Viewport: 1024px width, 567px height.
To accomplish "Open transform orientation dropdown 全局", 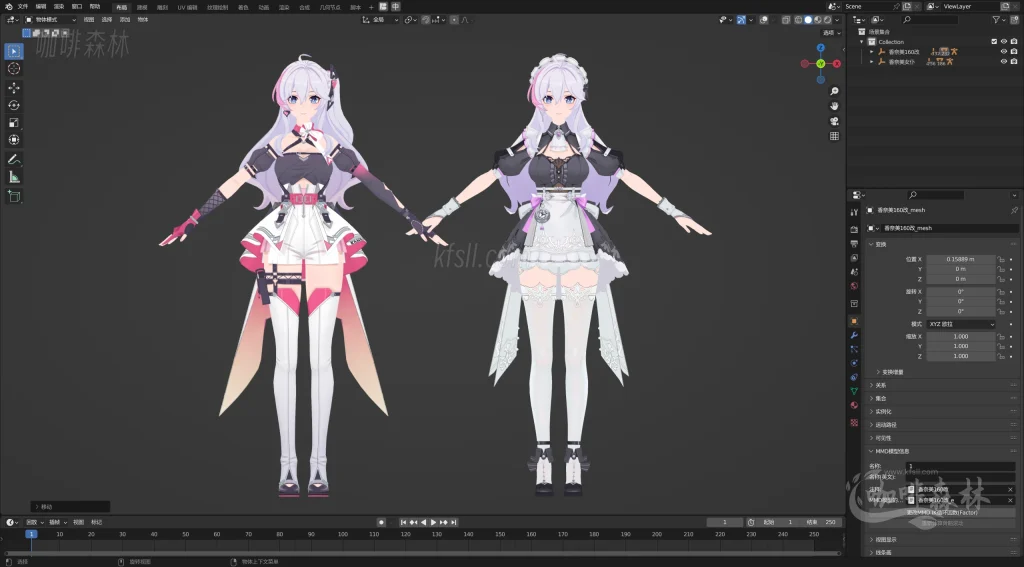I will pos(381,20).
